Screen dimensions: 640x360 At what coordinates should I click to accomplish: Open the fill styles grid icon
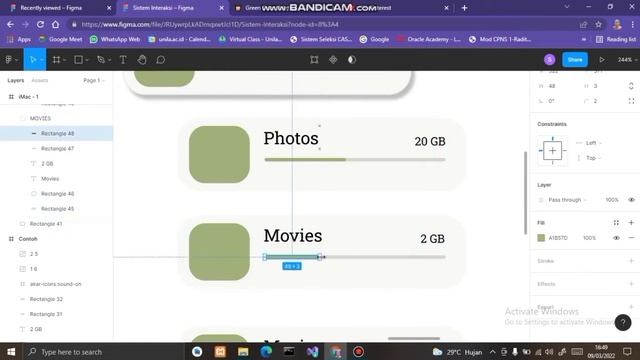(x=616, y=222)
